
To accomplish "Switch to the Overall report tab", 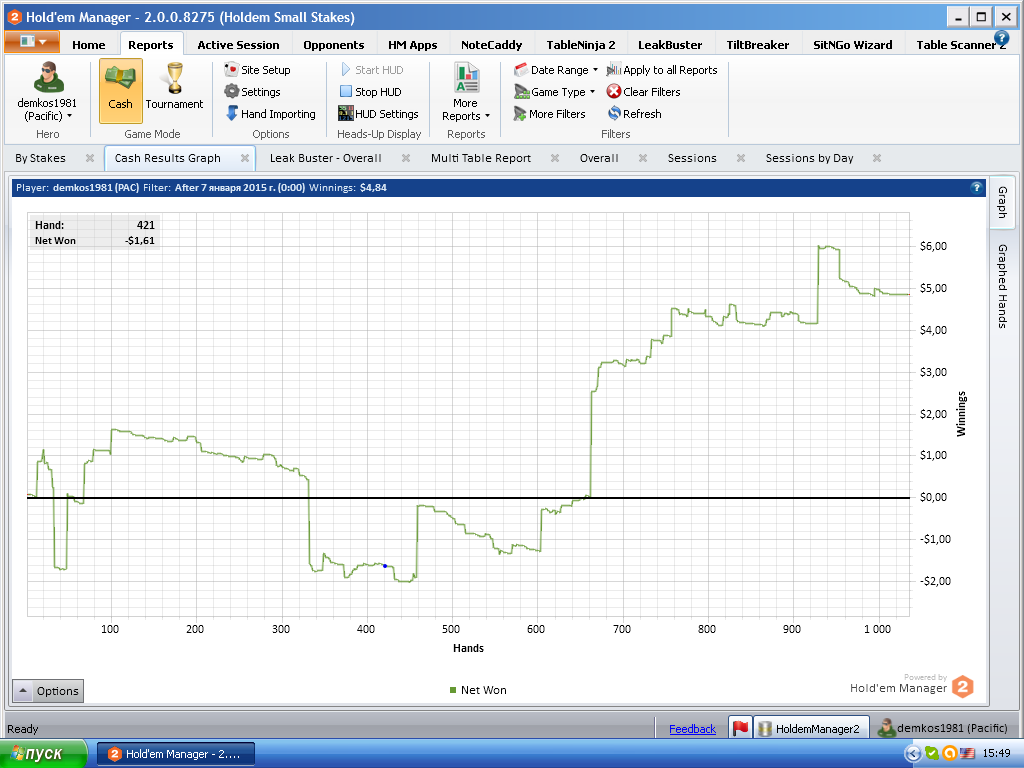I will click(x=600, y=158).
